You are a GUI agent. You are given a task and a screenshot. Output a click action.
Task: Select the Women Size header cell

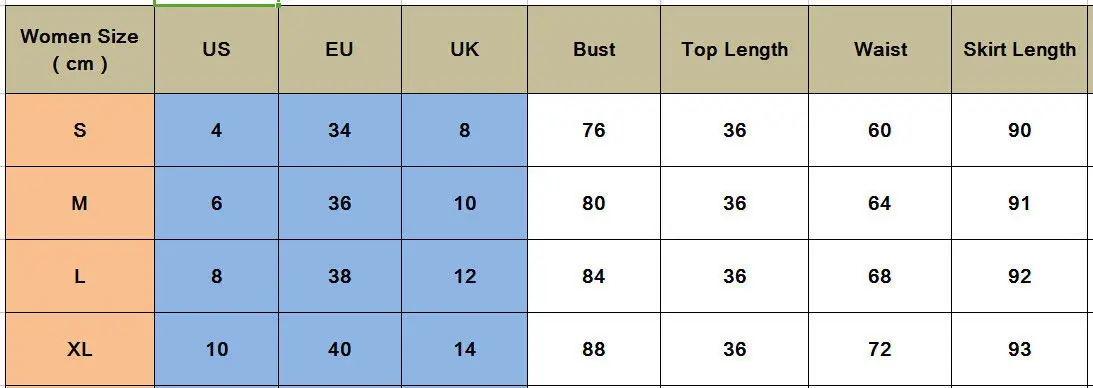79,49
